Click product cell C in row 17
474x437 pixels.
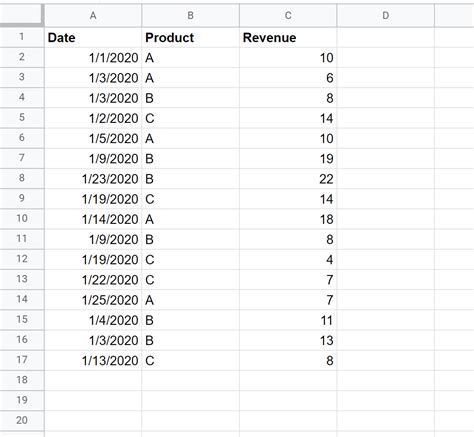point(190,360)
